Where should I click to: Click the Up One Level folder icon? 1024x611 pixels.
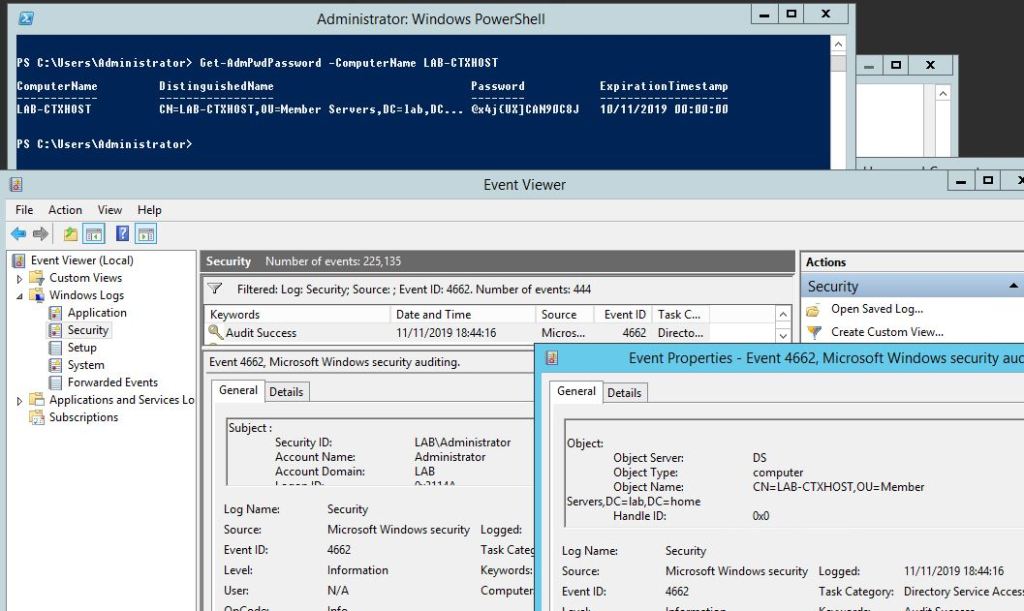pos(70,234)
